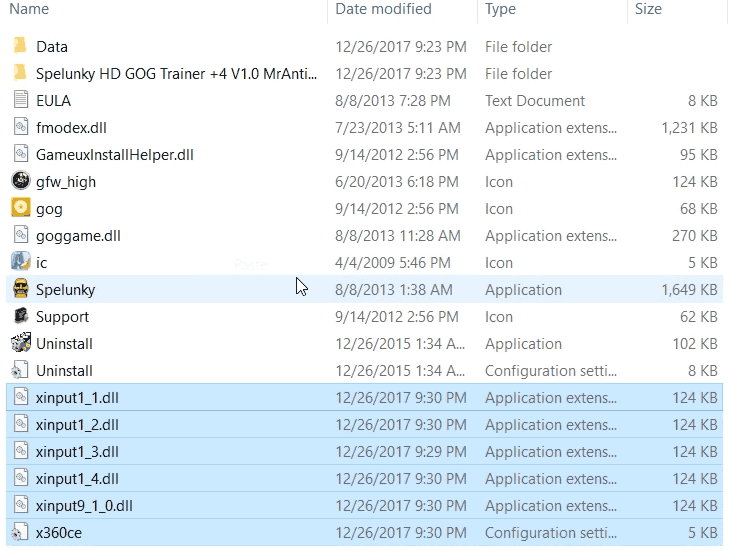Click the xinput1_1.dll file icon

tap(21, 397)
